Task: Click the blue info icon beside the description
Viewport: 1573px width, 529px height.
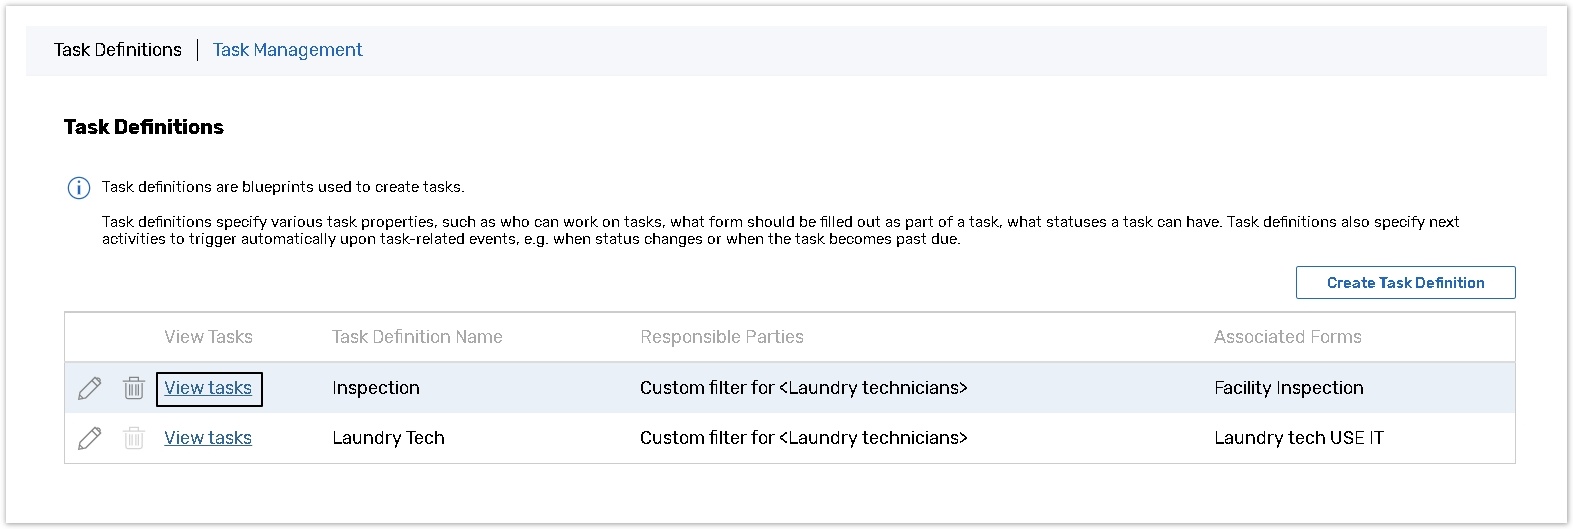Action: pos(78,188)
